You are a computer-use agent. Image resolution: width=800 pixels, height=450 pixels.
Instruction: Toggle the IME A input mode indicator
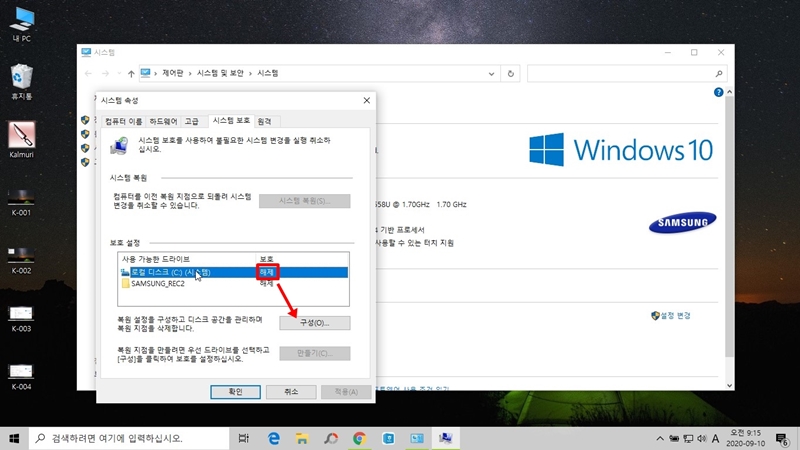pos(716,439)
